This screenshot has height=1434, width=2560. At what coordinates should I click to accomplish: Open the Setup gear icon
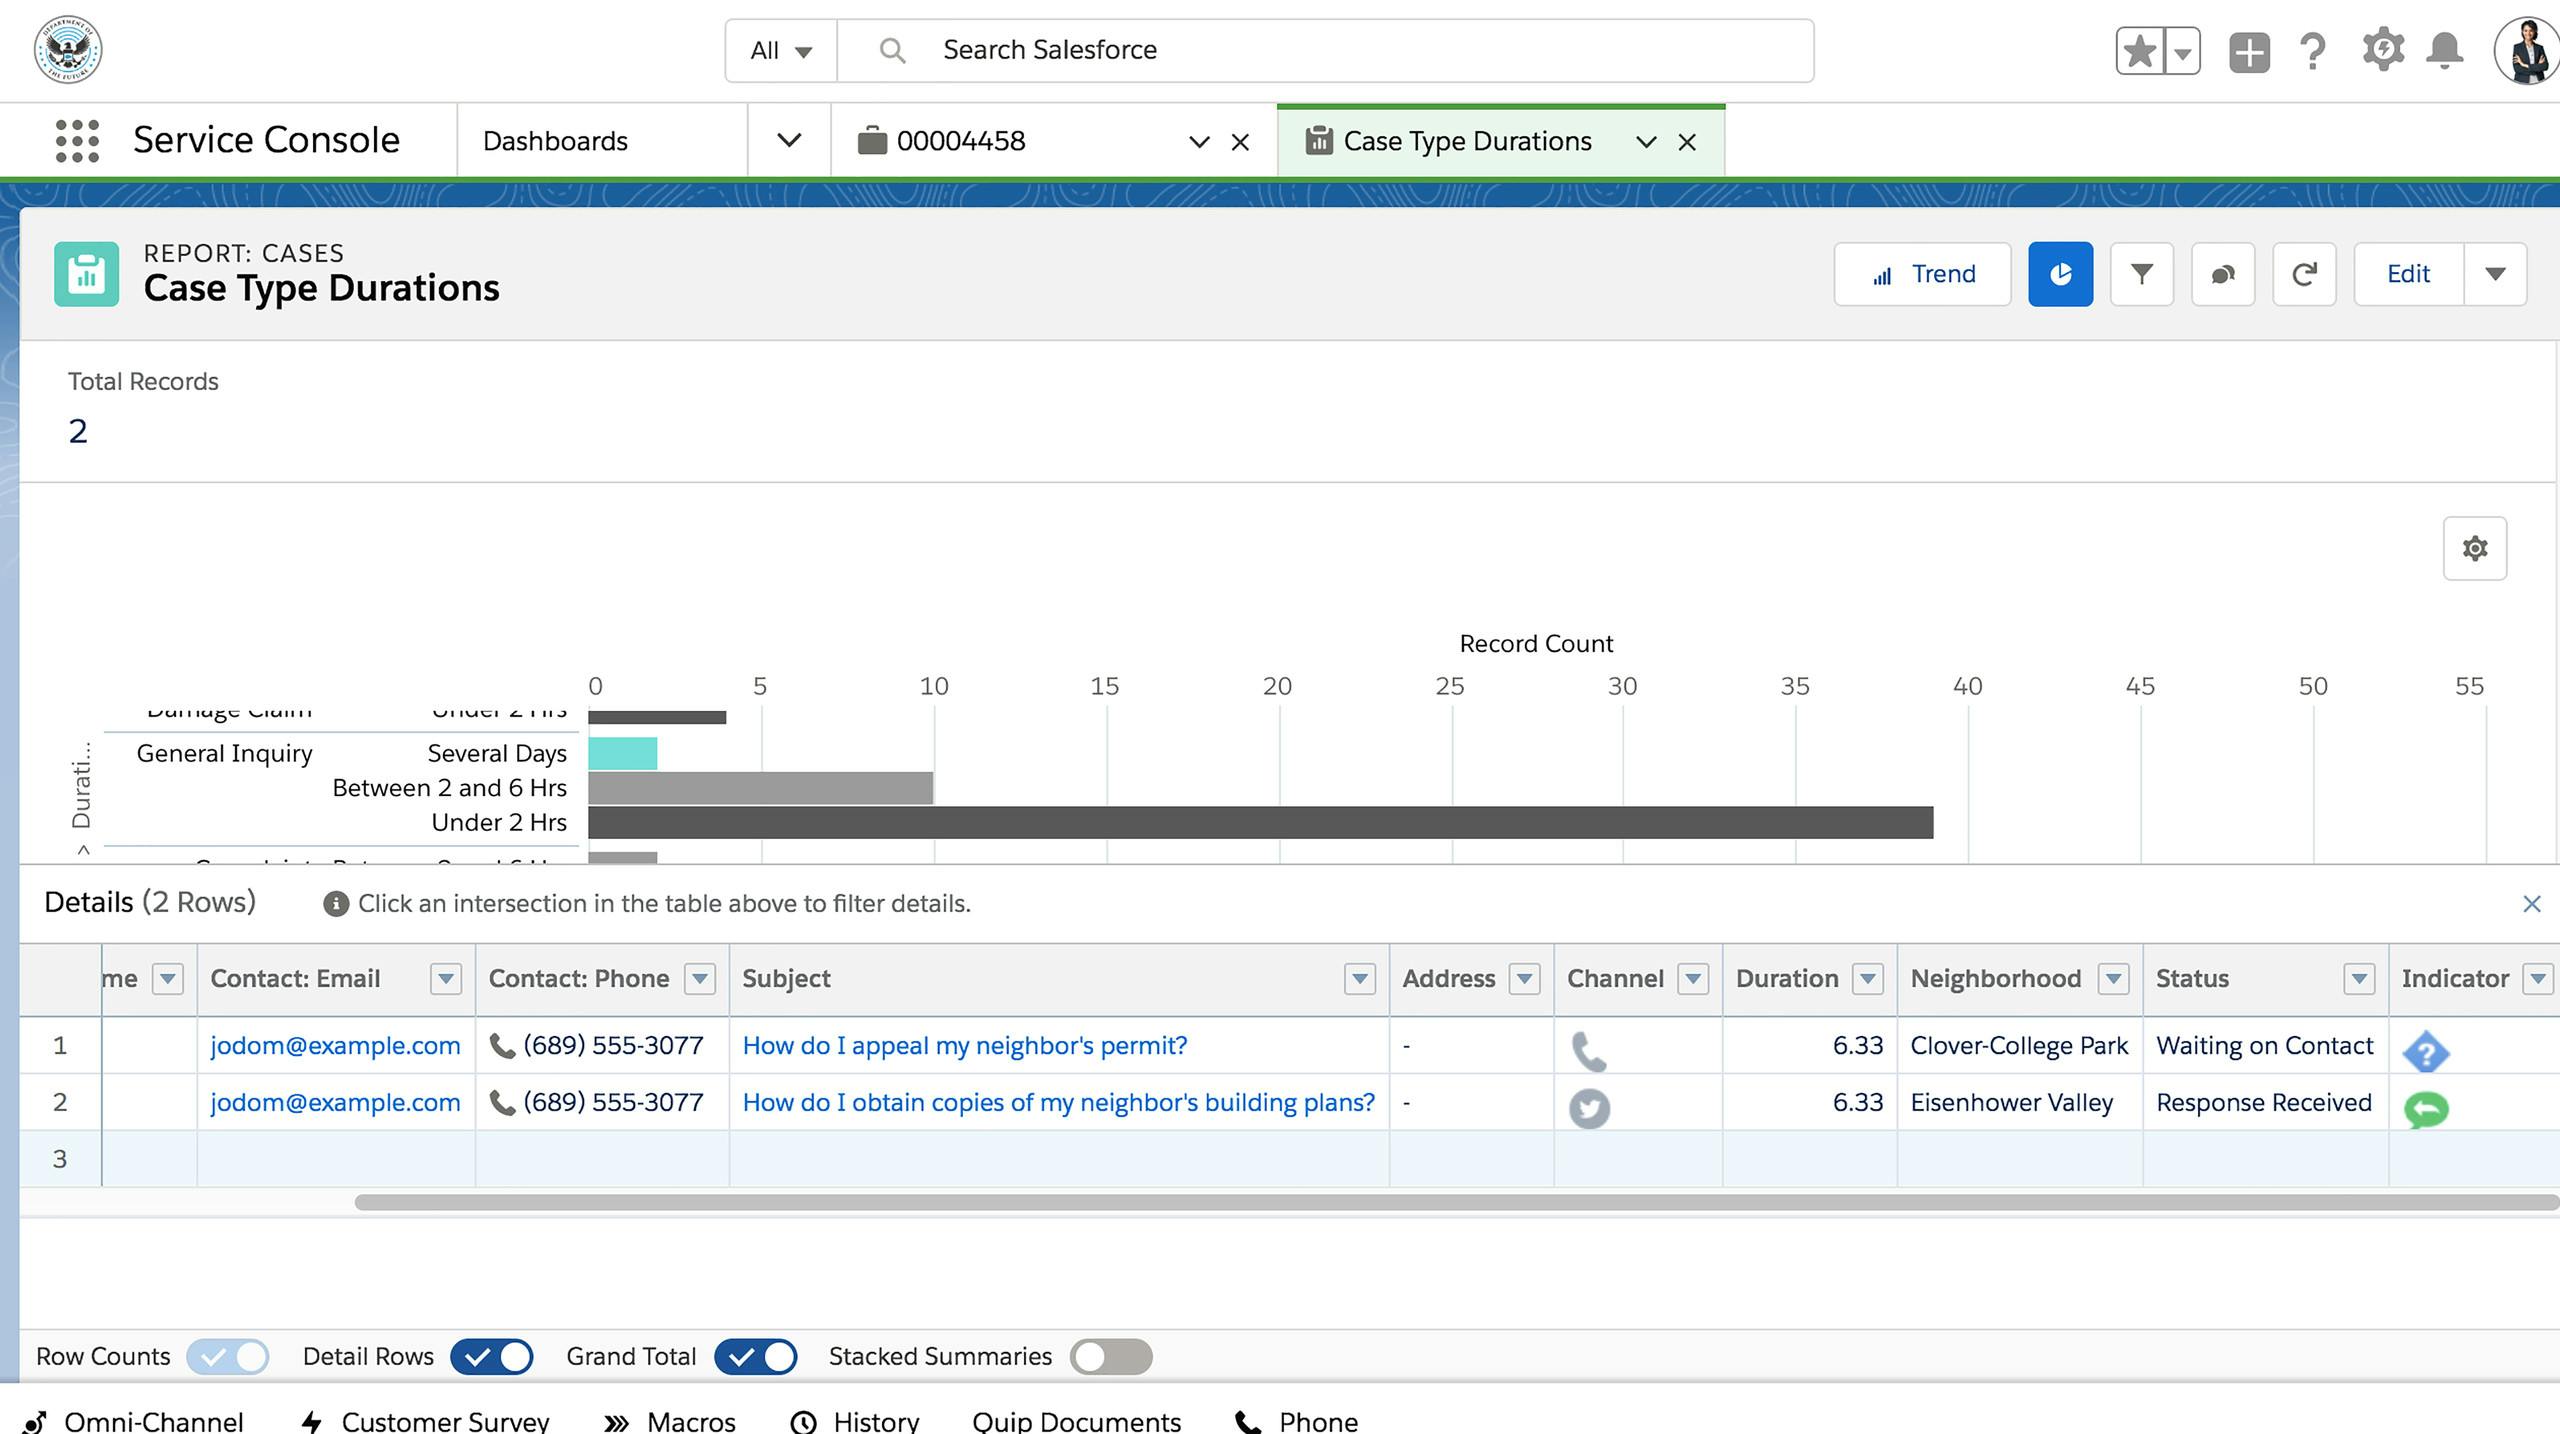pyautogui.click(x=2383, y=49)
